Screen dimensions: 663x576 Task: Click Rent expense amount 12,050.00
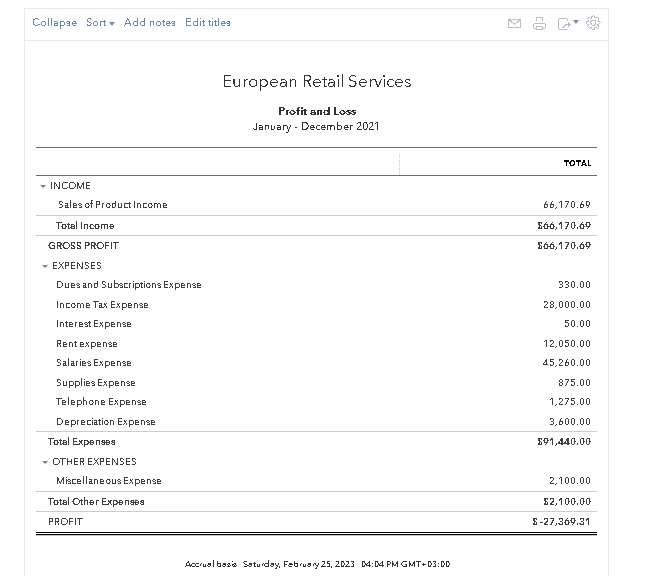[x=566, y=344]
